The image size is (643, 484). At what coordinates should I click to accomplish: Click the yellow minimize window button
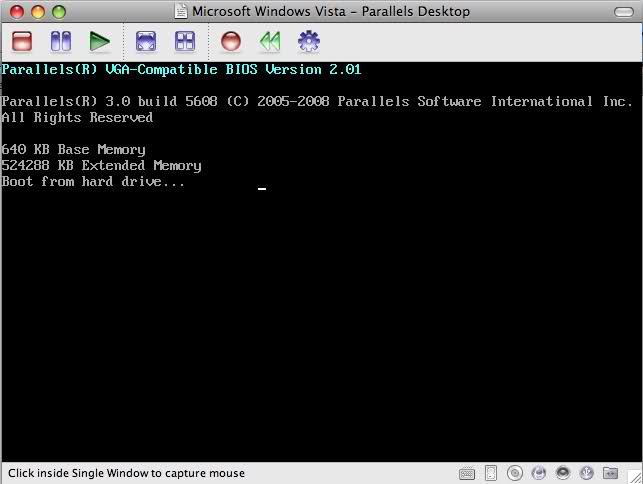[38, 11]
